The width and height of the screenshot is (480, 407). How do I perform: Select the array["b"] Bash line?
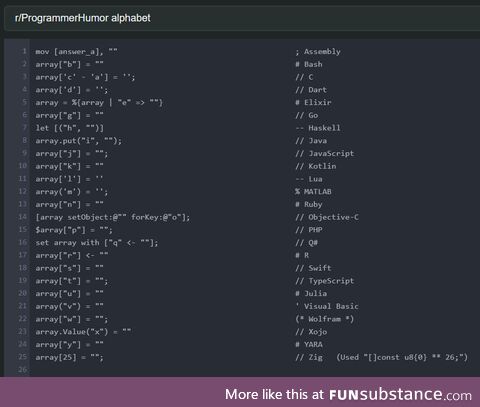69,64
